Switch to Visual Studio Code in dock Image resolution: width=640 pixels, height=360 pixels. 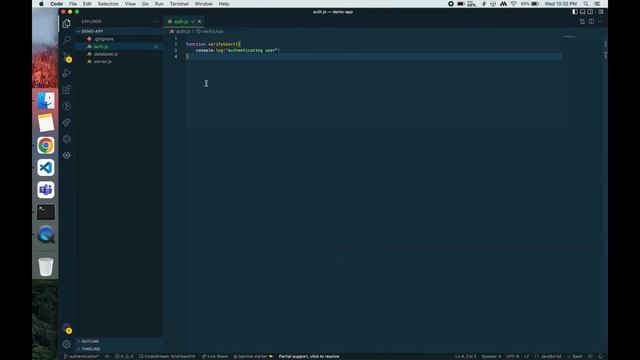pyautogui.click(x=46, y=167)
